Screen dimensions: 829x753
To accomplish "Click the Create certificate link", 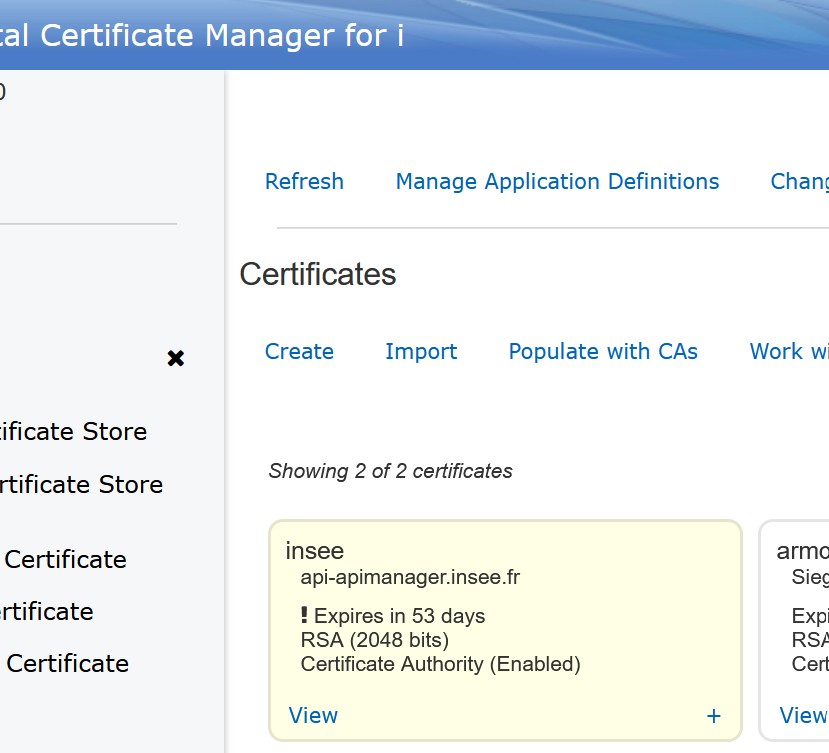I will click(299, 352).
